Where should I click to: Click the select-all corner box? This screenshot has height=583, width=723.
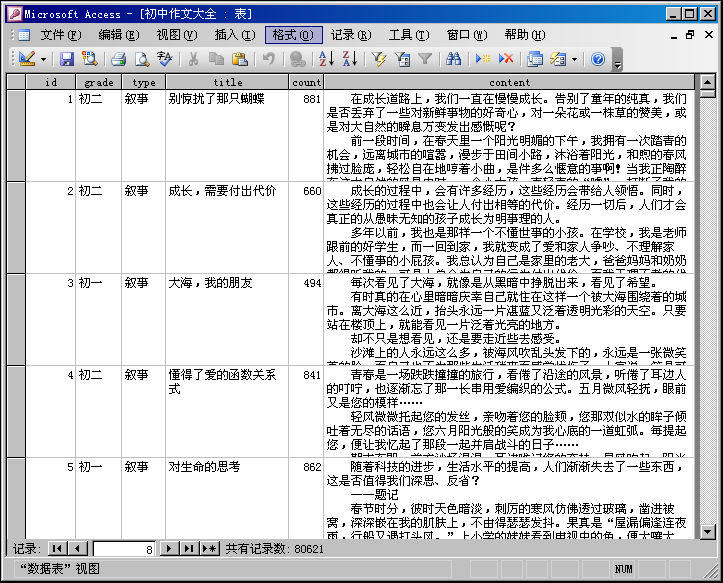[x=16, y=82]
